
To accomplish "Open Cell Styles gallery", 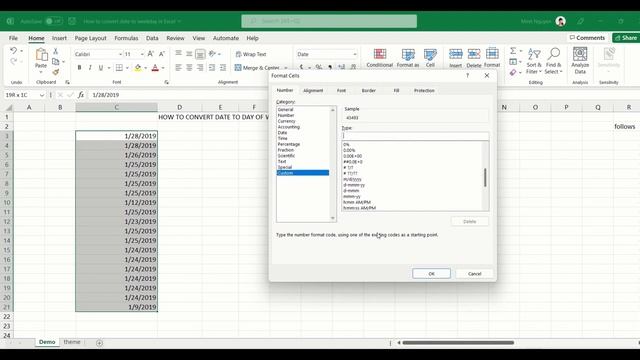I will coord(430,58).
